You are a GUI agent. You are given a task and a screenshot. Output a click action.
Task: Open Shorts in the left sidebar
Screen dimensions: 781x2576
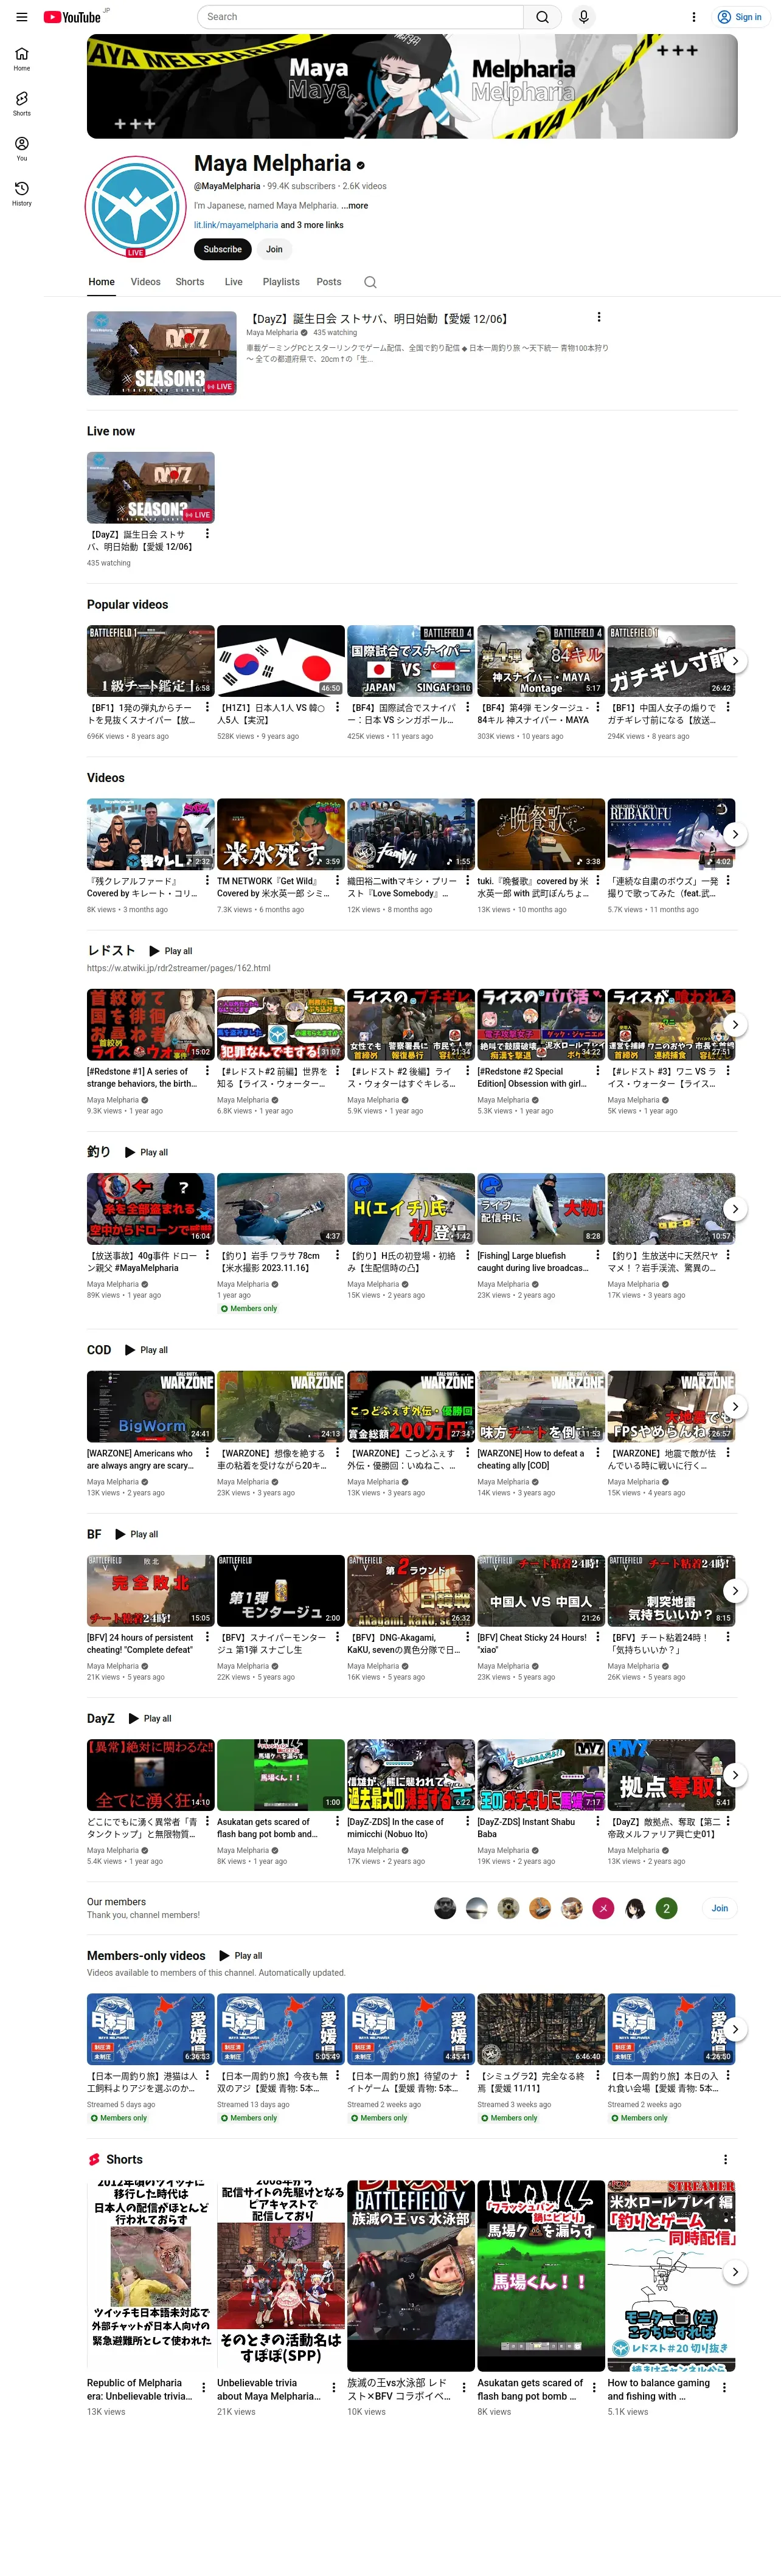(x=22, y=104)
